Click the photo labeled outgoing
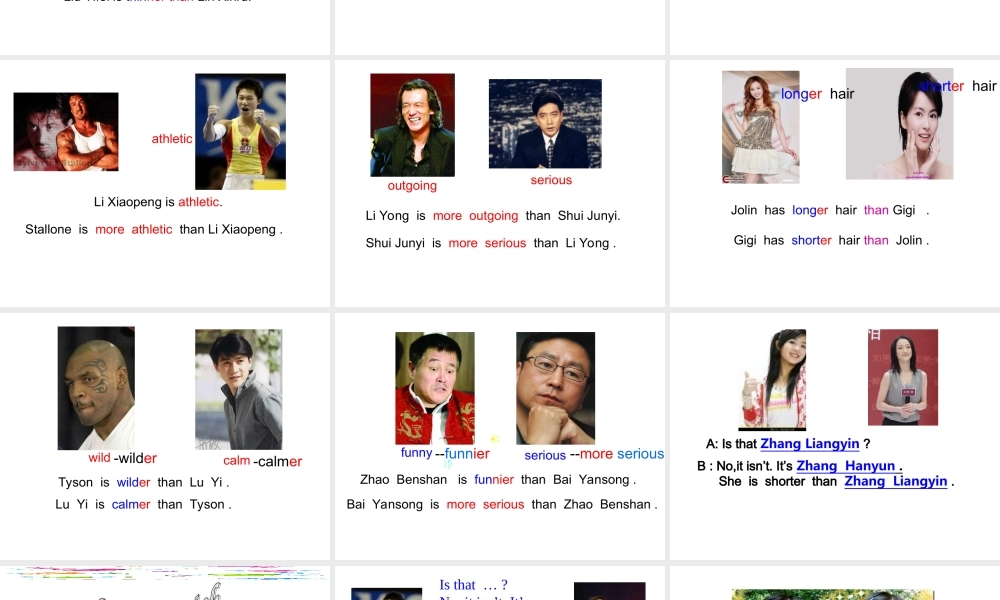The width and height of the screenshot is (1000, 600). (x=413, y=125)
